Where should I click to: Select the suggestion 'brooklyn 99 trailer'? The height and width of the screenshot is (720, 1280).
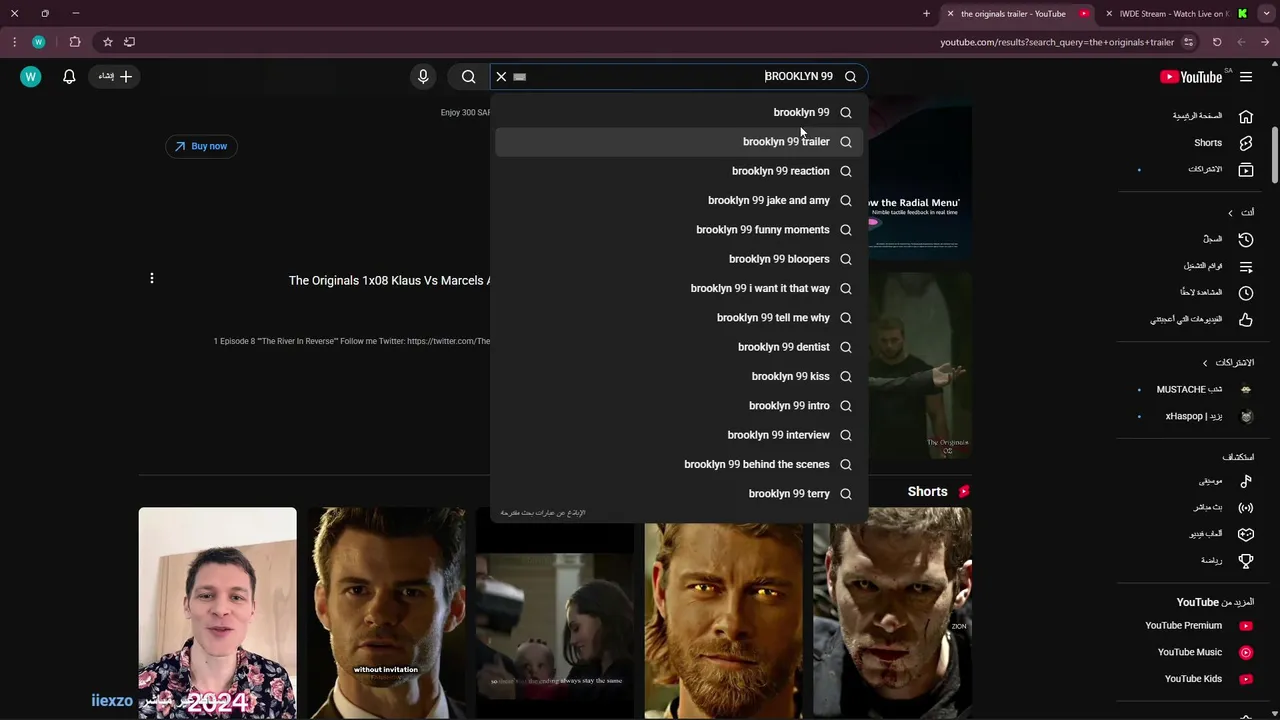click(679, 141)
